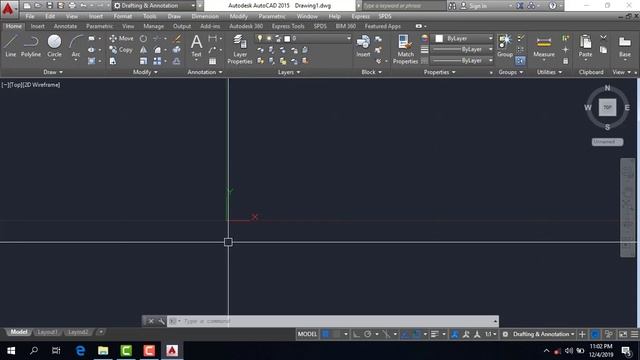Image resolution: width=640 pixels, height=360 pixels.
Task: Click the Insert block tool
Action: (363, 46)
